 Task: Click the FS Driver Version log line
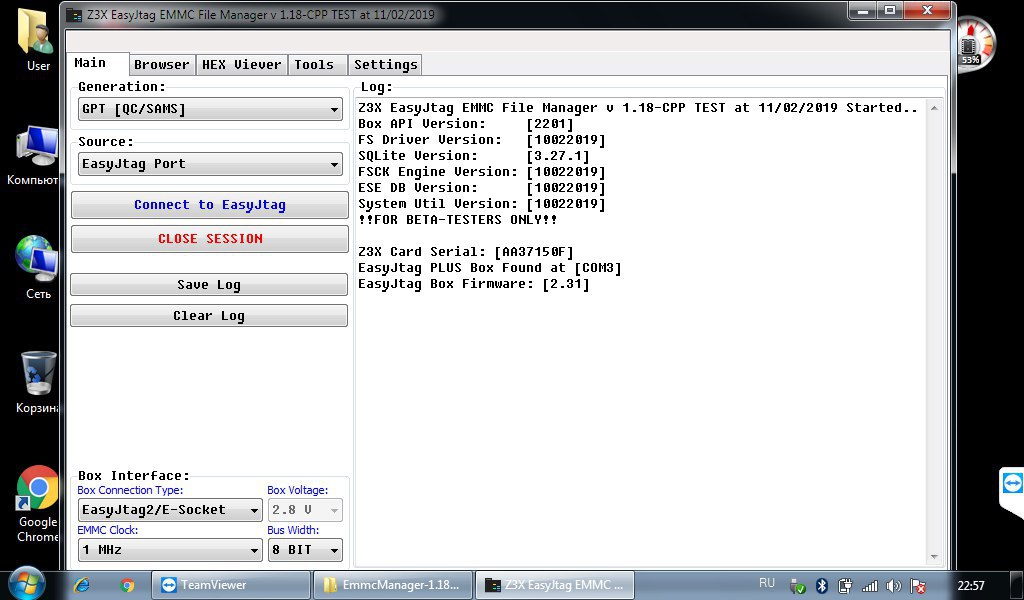[x=482, y=140]
